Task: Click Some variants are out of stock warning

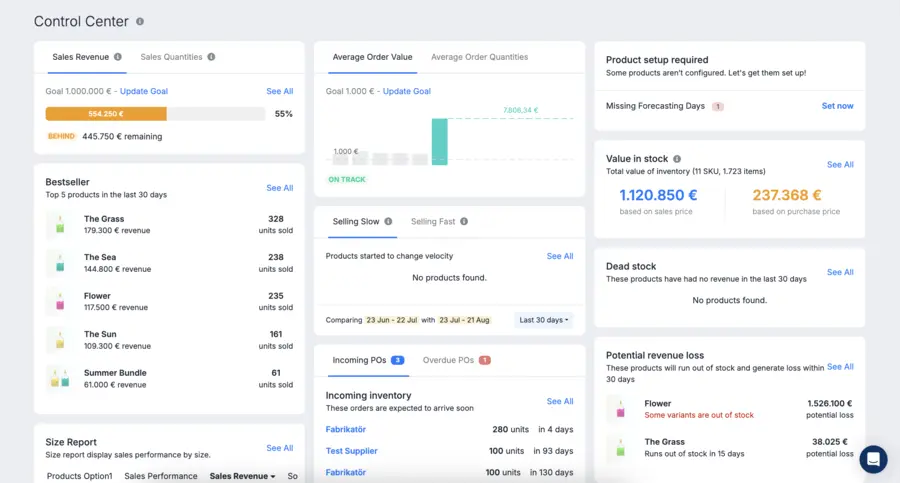Action: [699, 415]
